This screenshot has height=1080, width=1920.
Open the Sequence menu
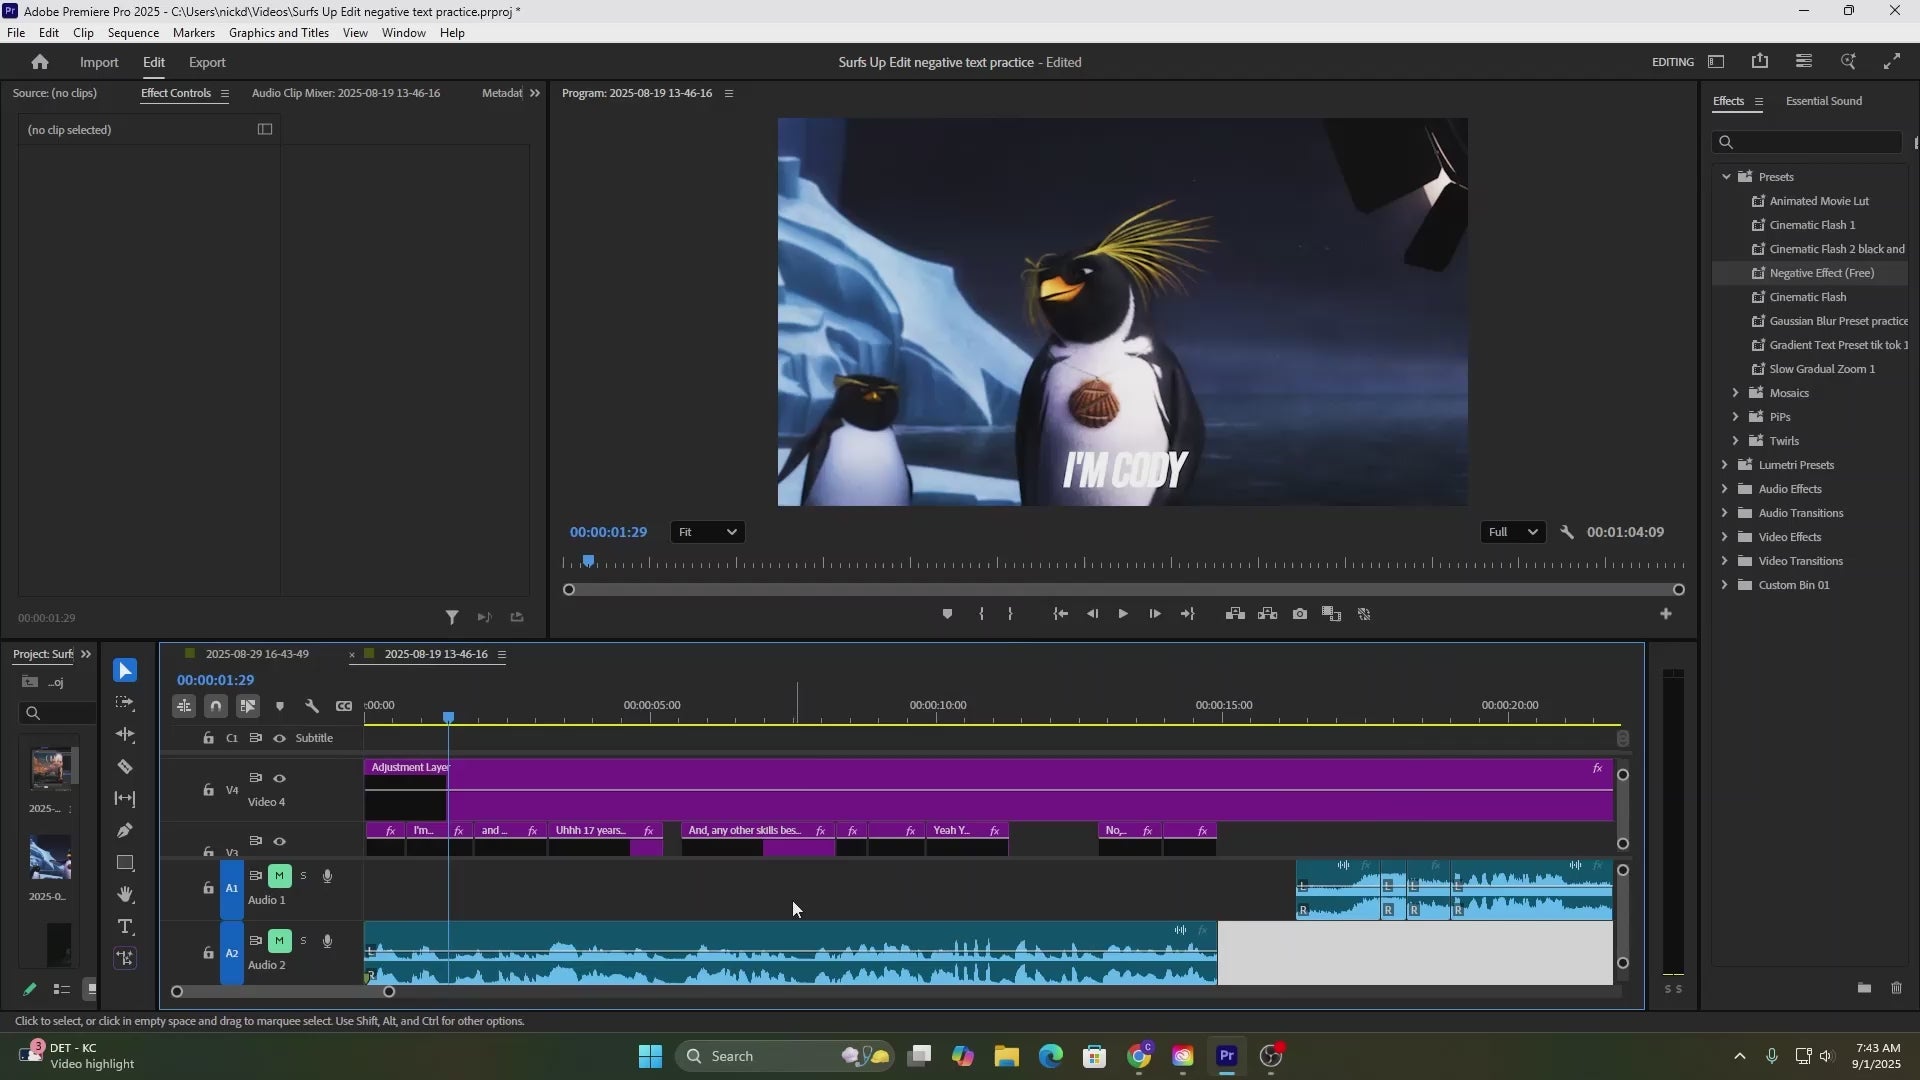133,33
